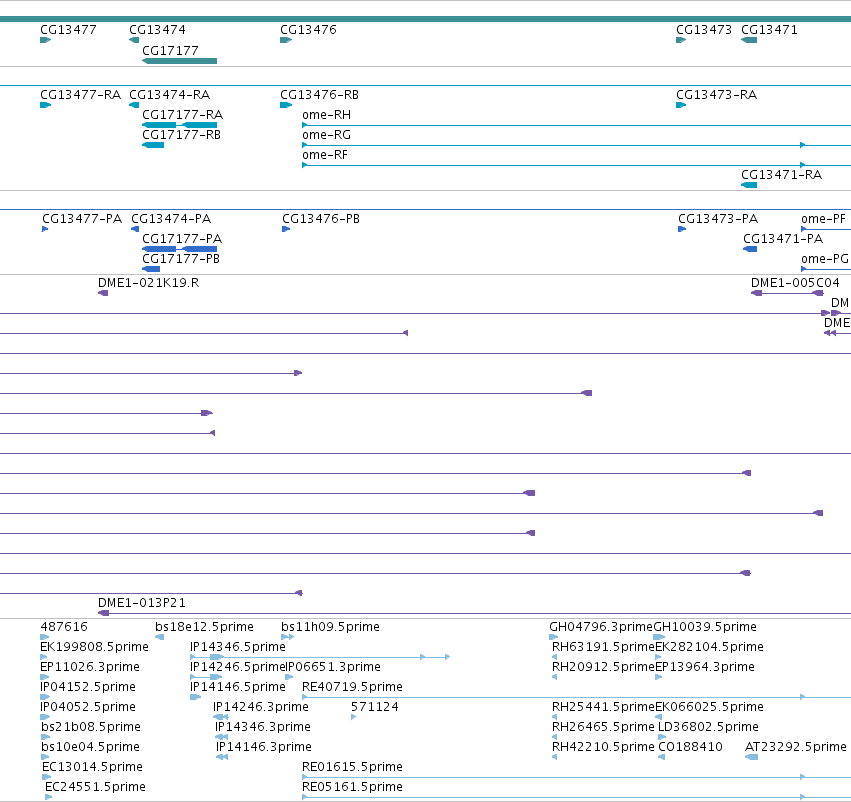Click the "AT23292.5prime" EST label
This screenshot has width=851, height=802.
click(x=796, y=747)
